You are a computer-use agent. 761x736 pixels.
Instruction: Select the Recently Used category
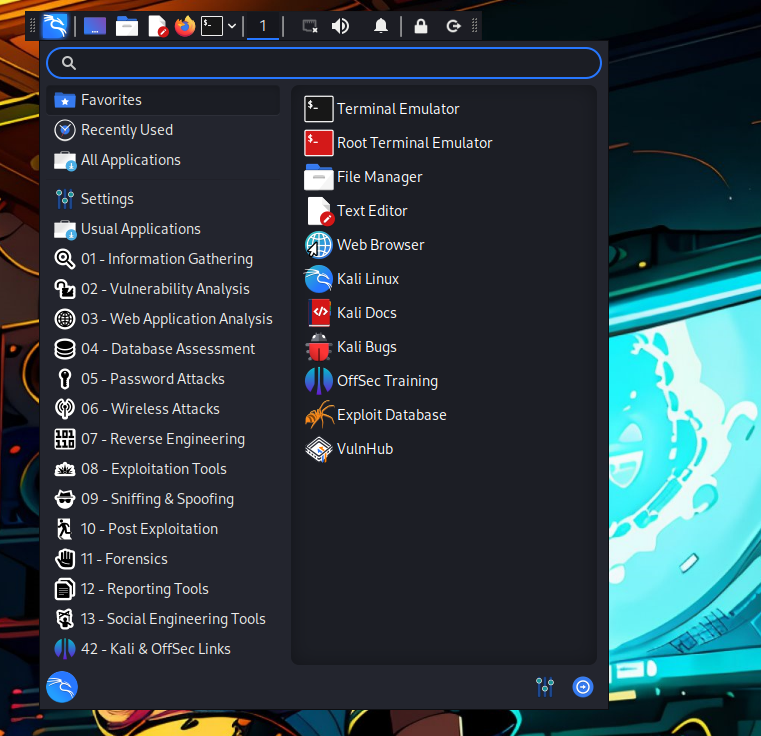tap(163, 130)
